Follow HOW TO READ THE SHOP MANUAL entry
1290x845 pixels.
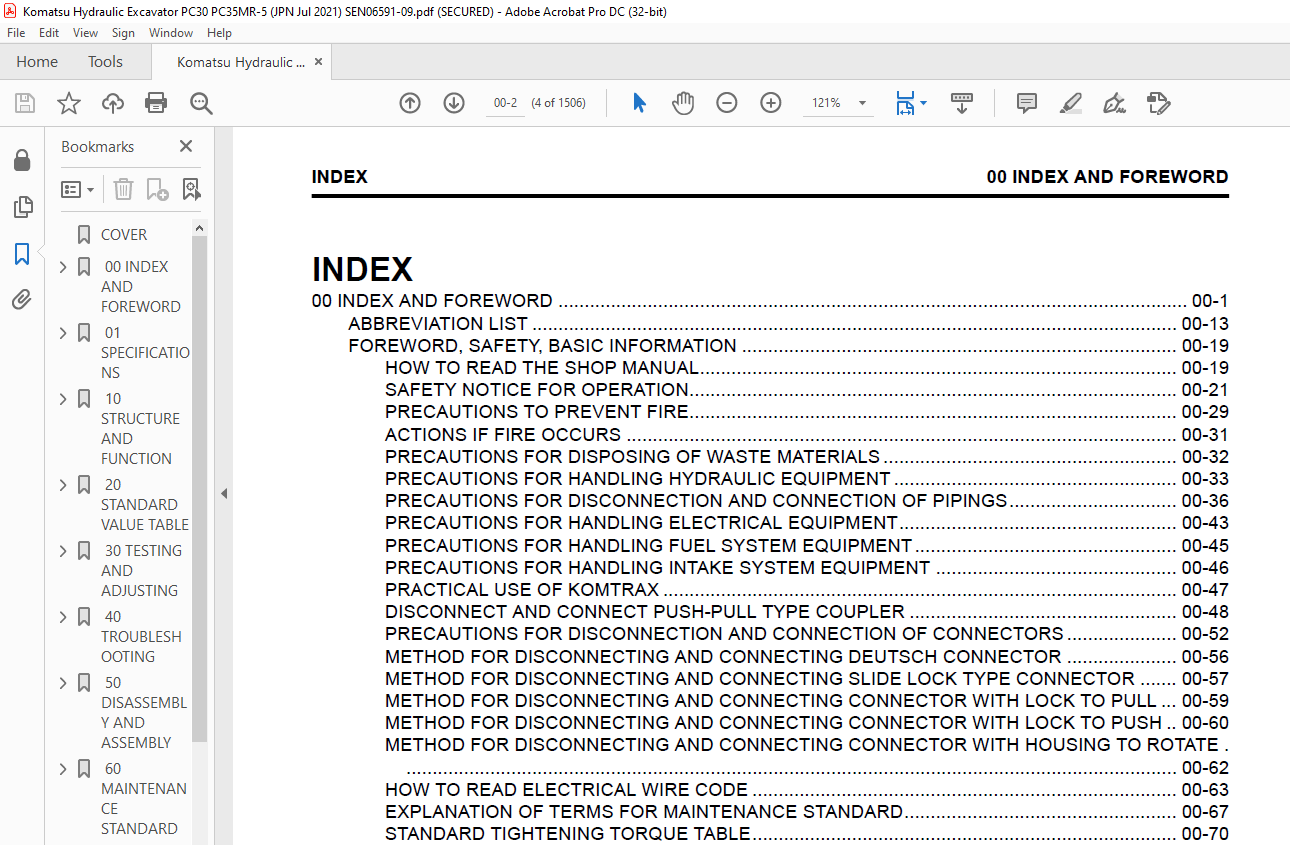point(541,368)
